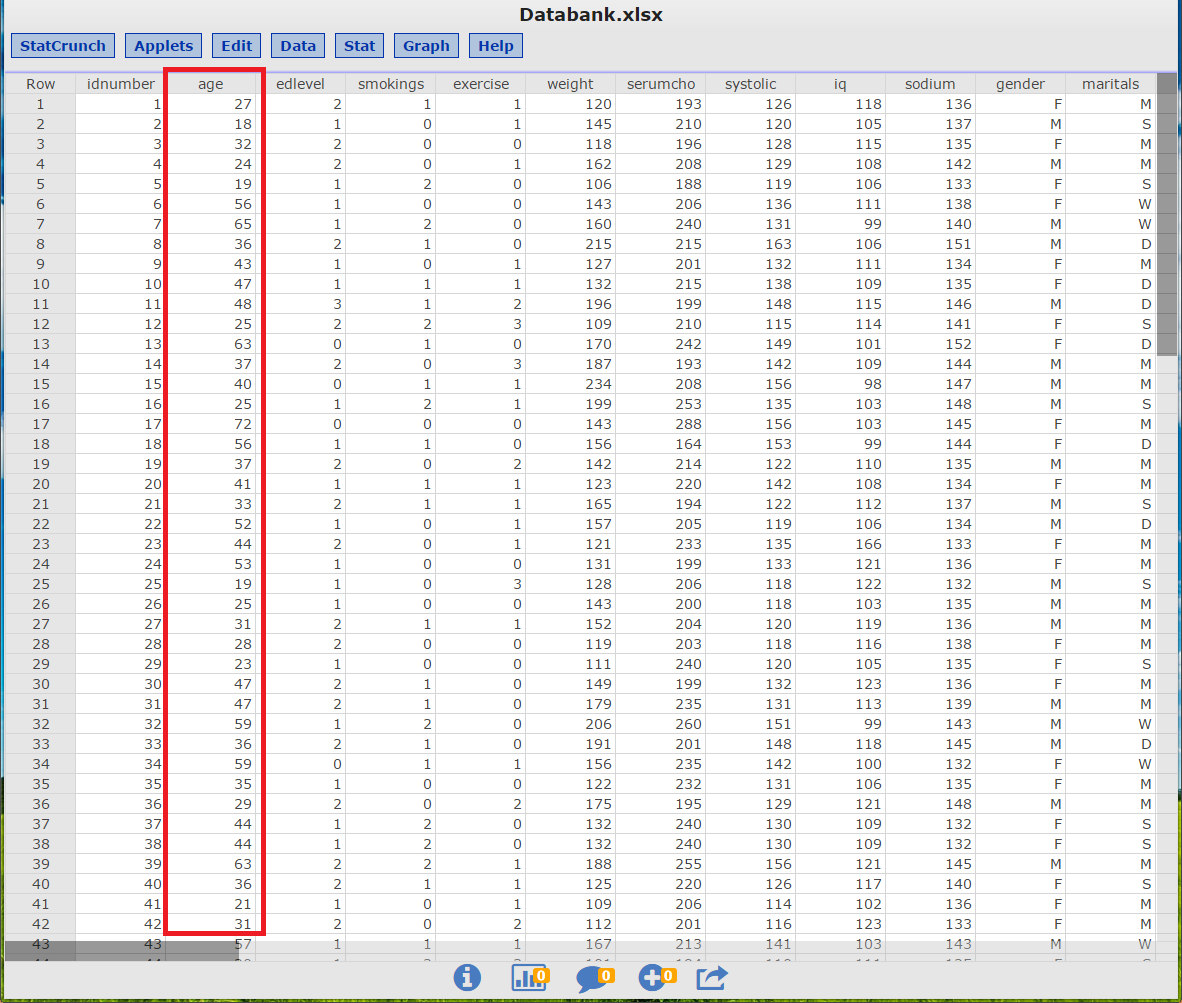Click the vertical scrollbar thumb
This screenshot has height=1003, width=1182.
(1167, 213)
